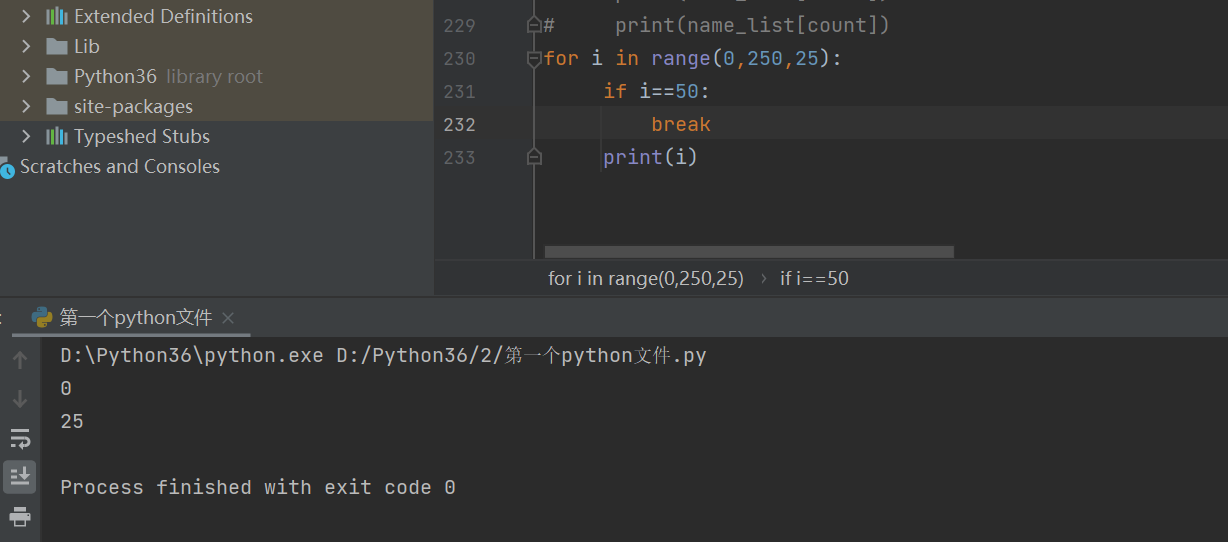Expand the Lib folder node

tap(26, 46)
